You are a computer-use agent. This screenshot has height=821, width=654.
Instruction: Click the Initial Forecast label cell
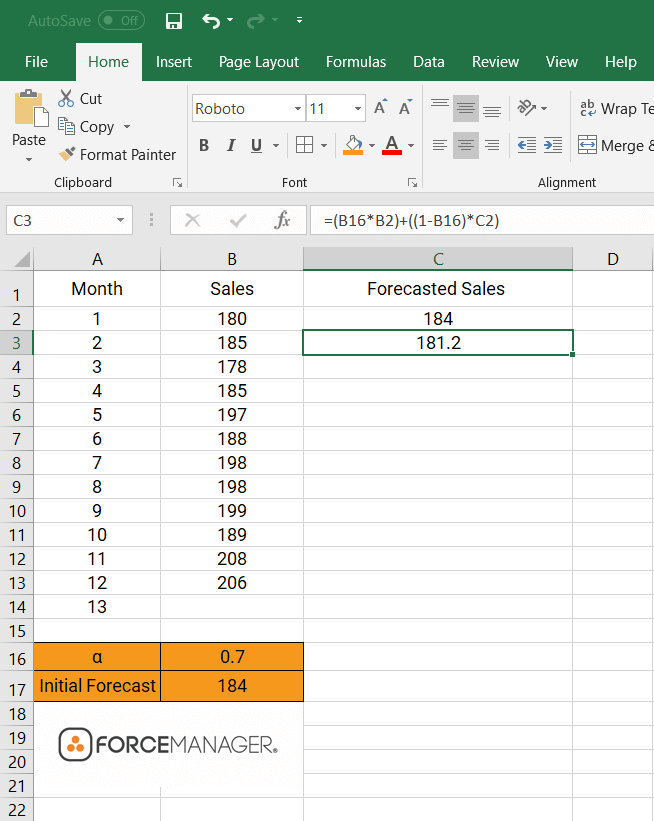(x=97, y=686)
